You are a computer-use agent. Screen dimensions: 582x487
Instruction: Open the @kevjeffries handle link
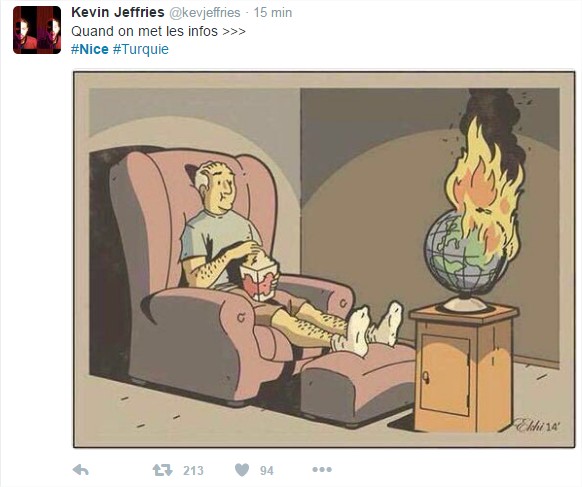[205, 13]
